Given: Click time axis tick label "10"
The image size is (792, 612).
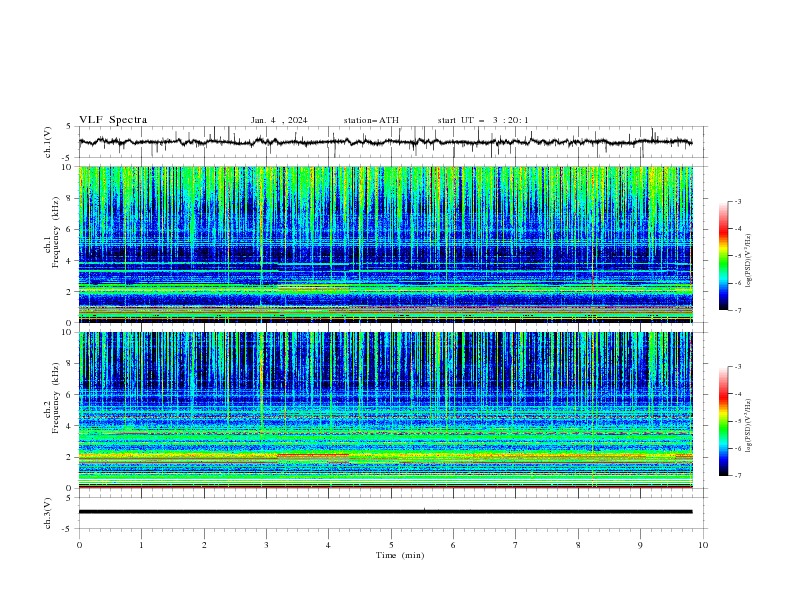Looking at the screenshot, I should click(x=703, y=545).
